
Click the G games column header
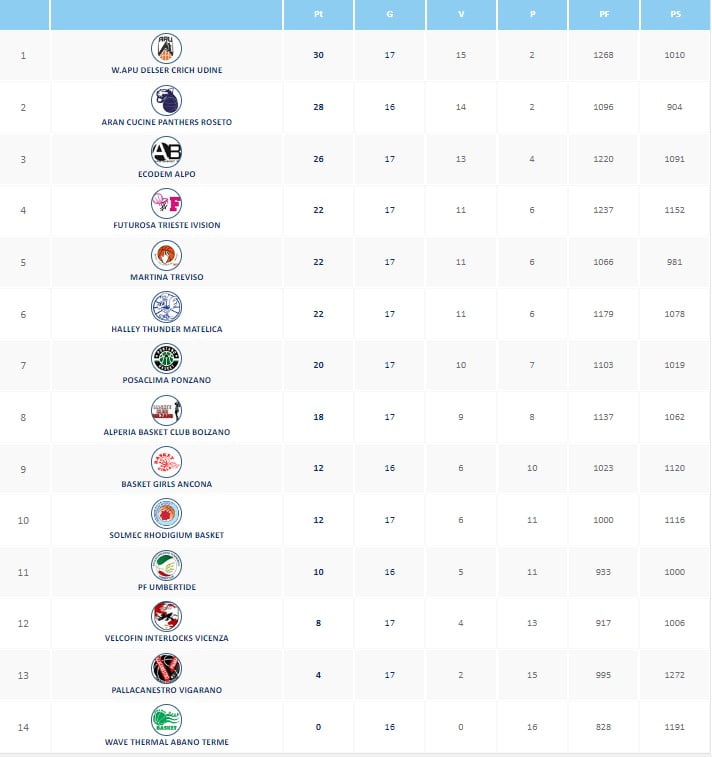(390, 15)
